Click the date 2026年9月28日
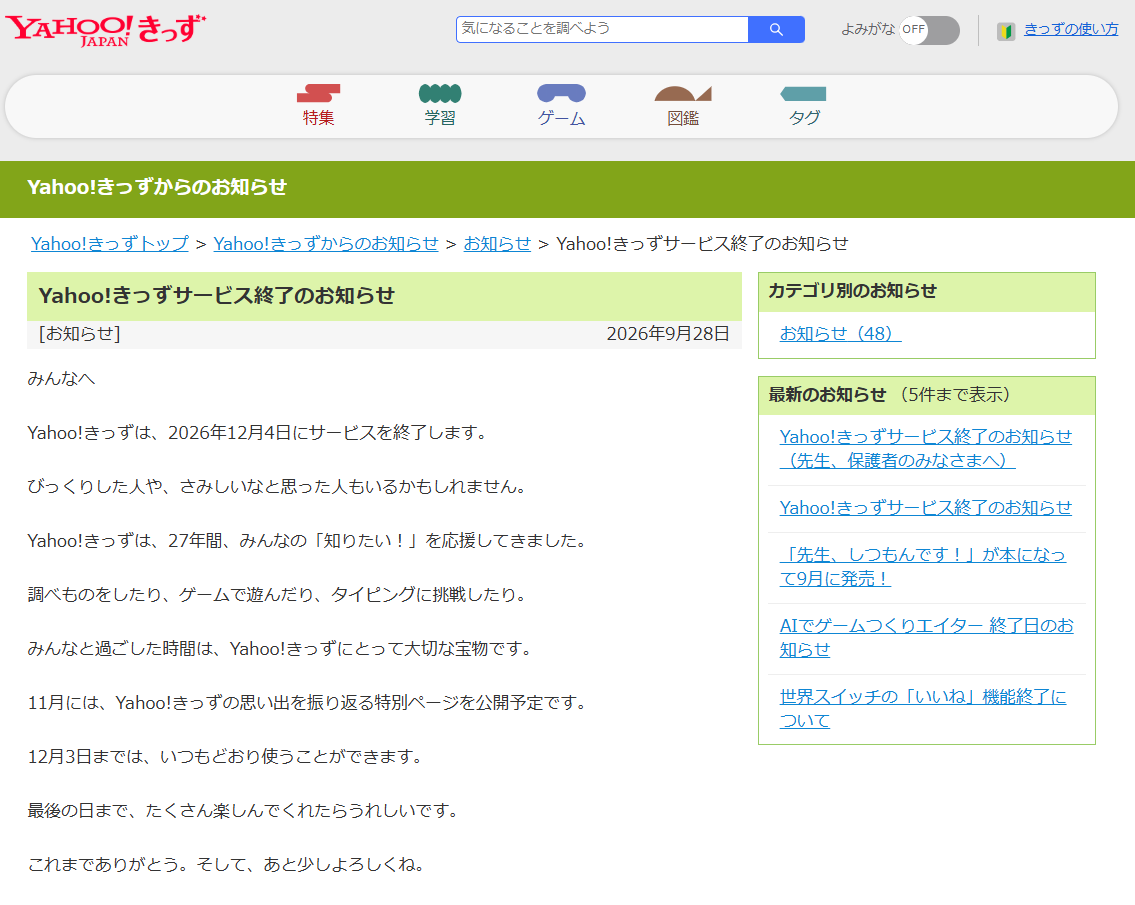 click(x=668, y=334)
